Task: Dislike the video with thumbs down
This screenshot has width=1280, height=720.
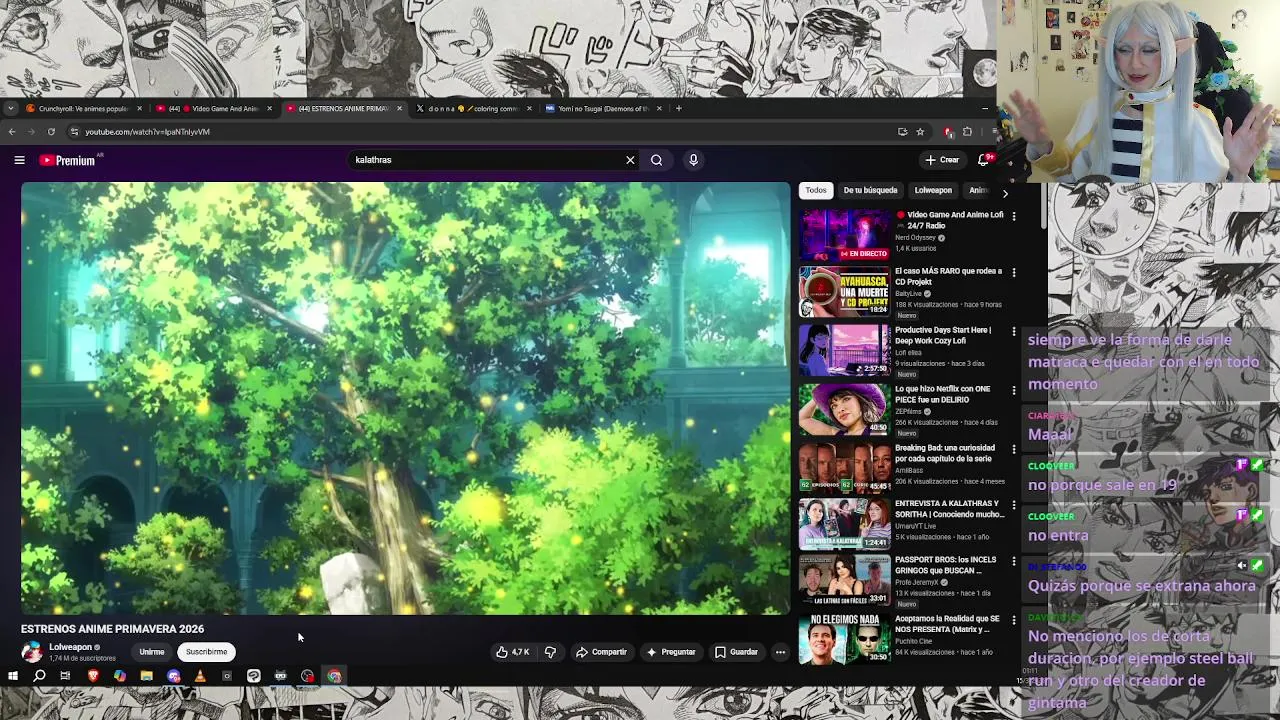Action: [550, 652]
